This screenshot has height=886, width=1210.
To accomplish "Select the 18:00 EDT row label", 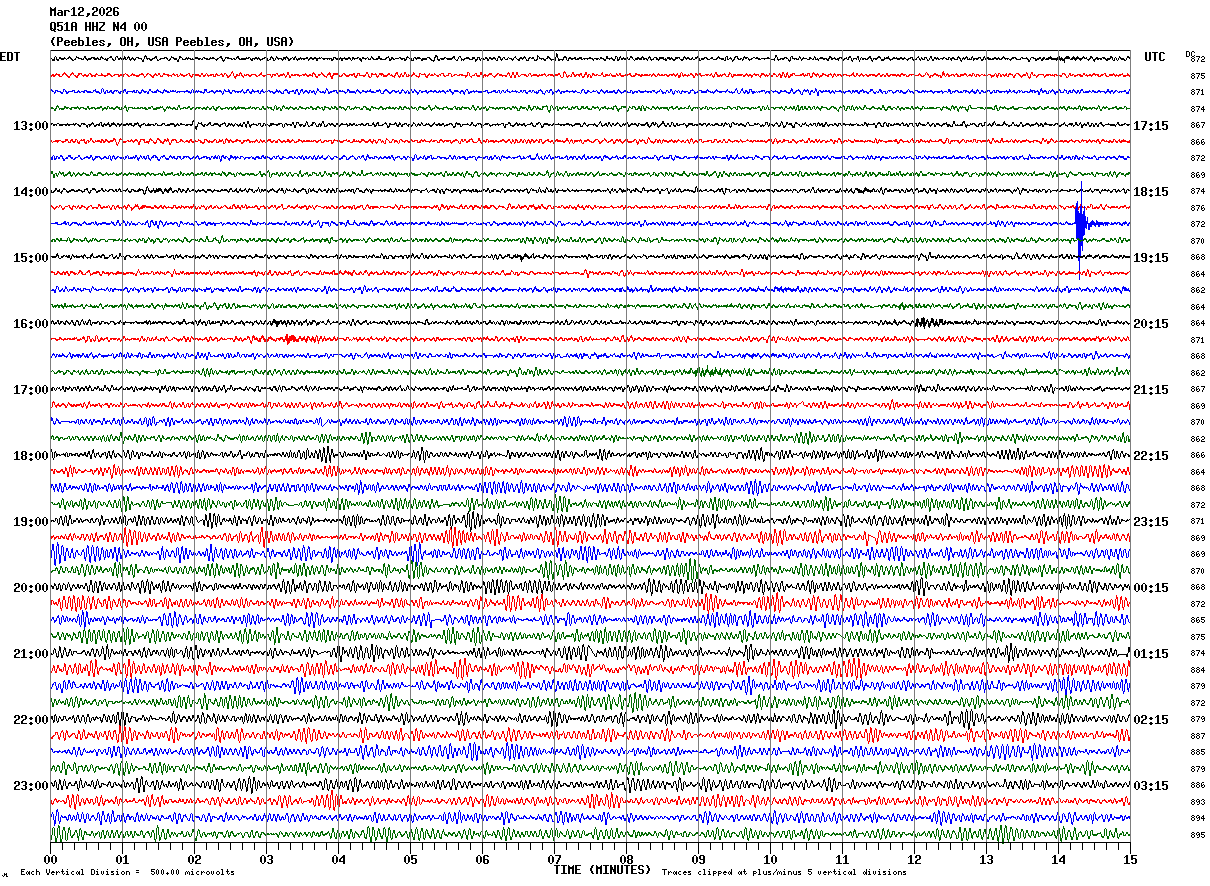I will (30, 456).
